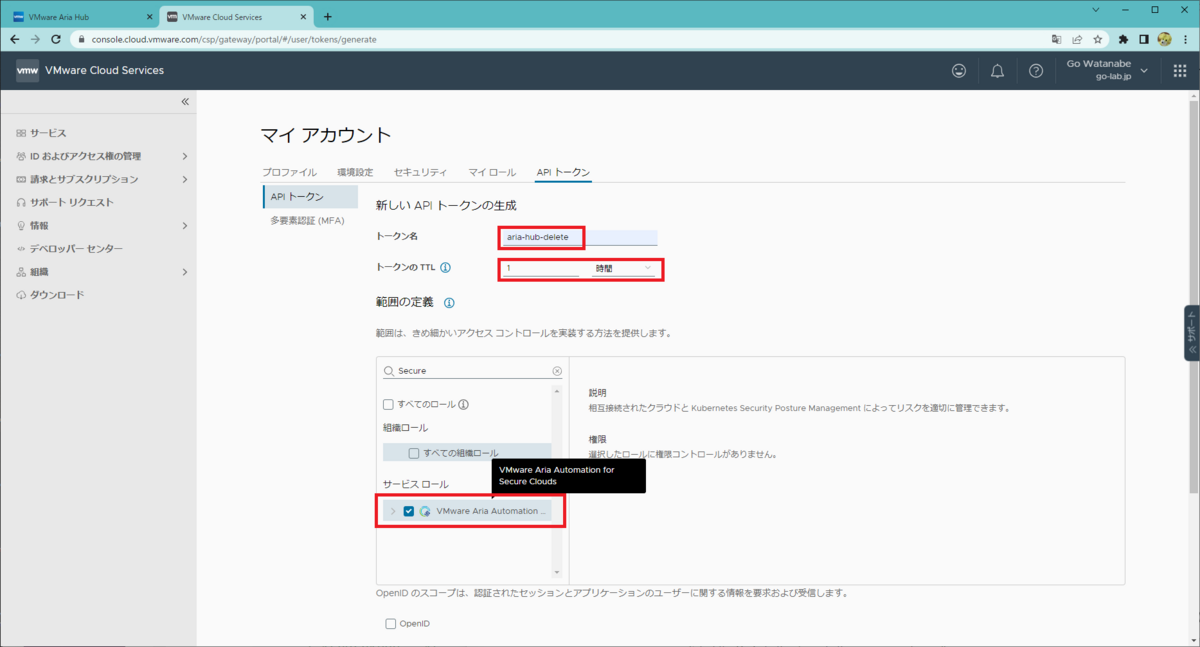
Task: Share this page from address bar
Action: (1077, 39)
